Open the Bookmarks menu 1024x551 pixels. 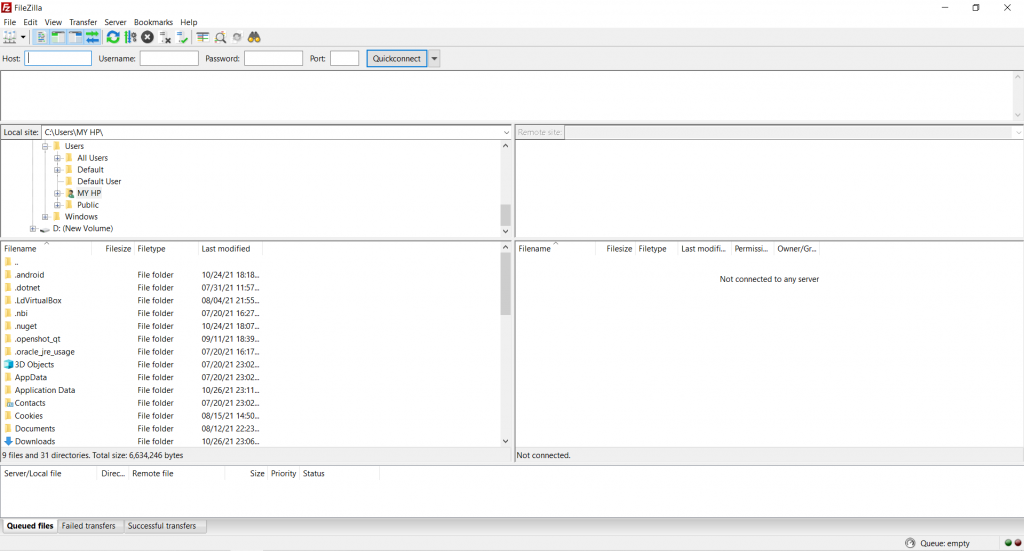pos(153,22)
